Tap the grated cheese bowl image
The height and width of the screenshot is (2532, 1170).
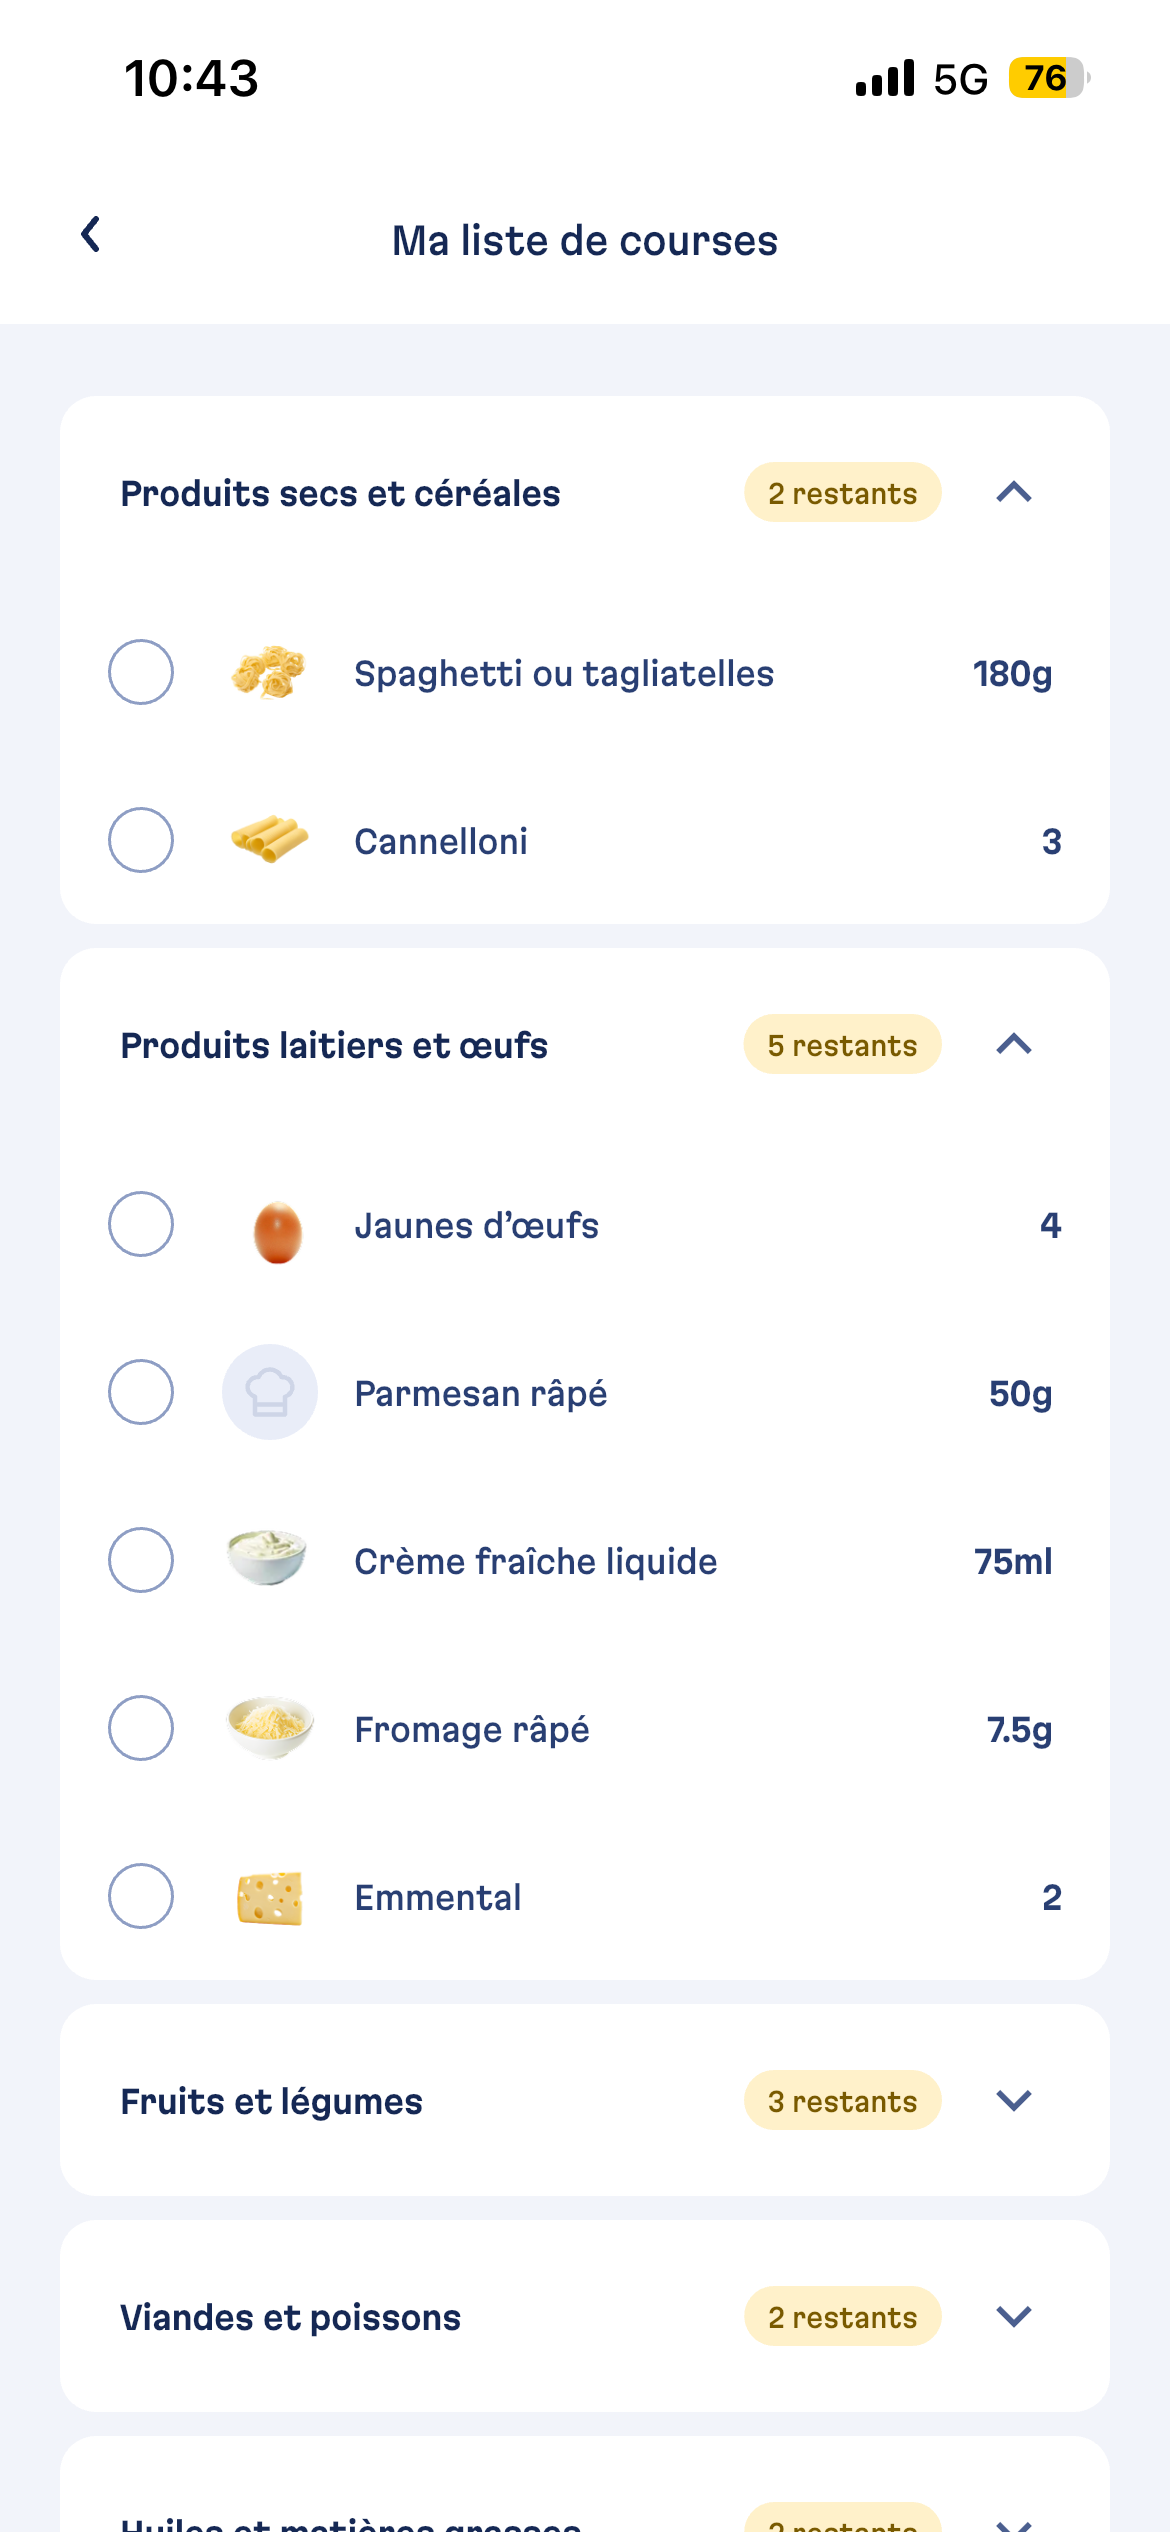click(269, 1726)
